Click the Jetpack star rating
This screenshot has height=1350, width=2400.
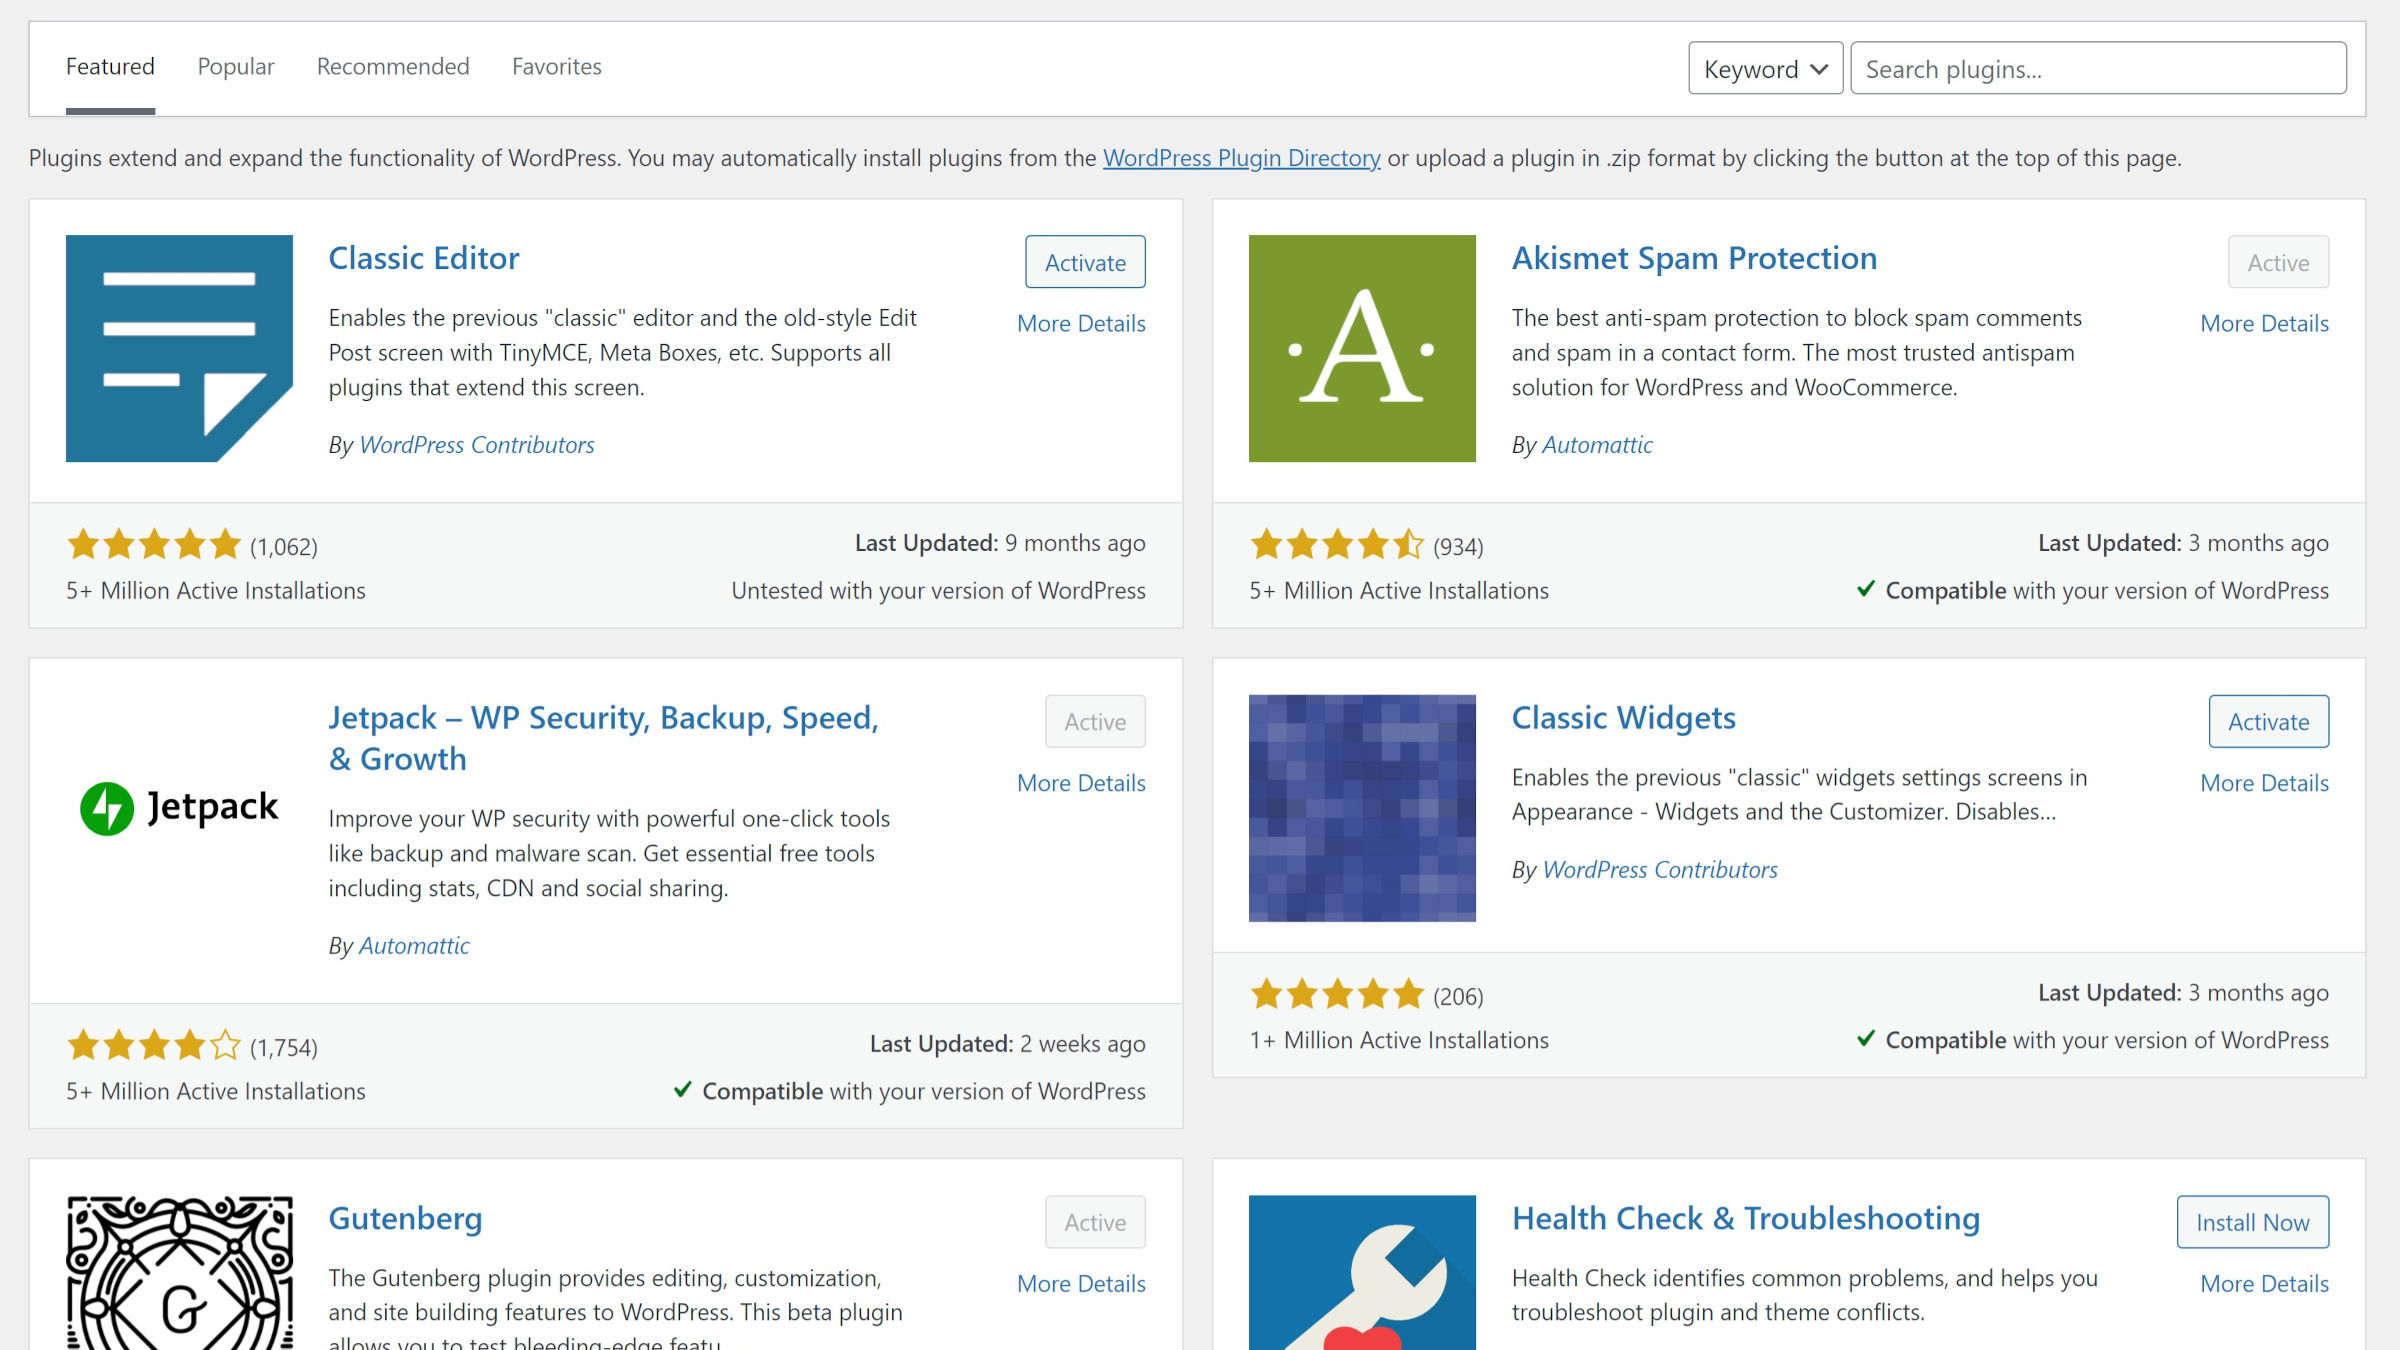click(154, 1046)
